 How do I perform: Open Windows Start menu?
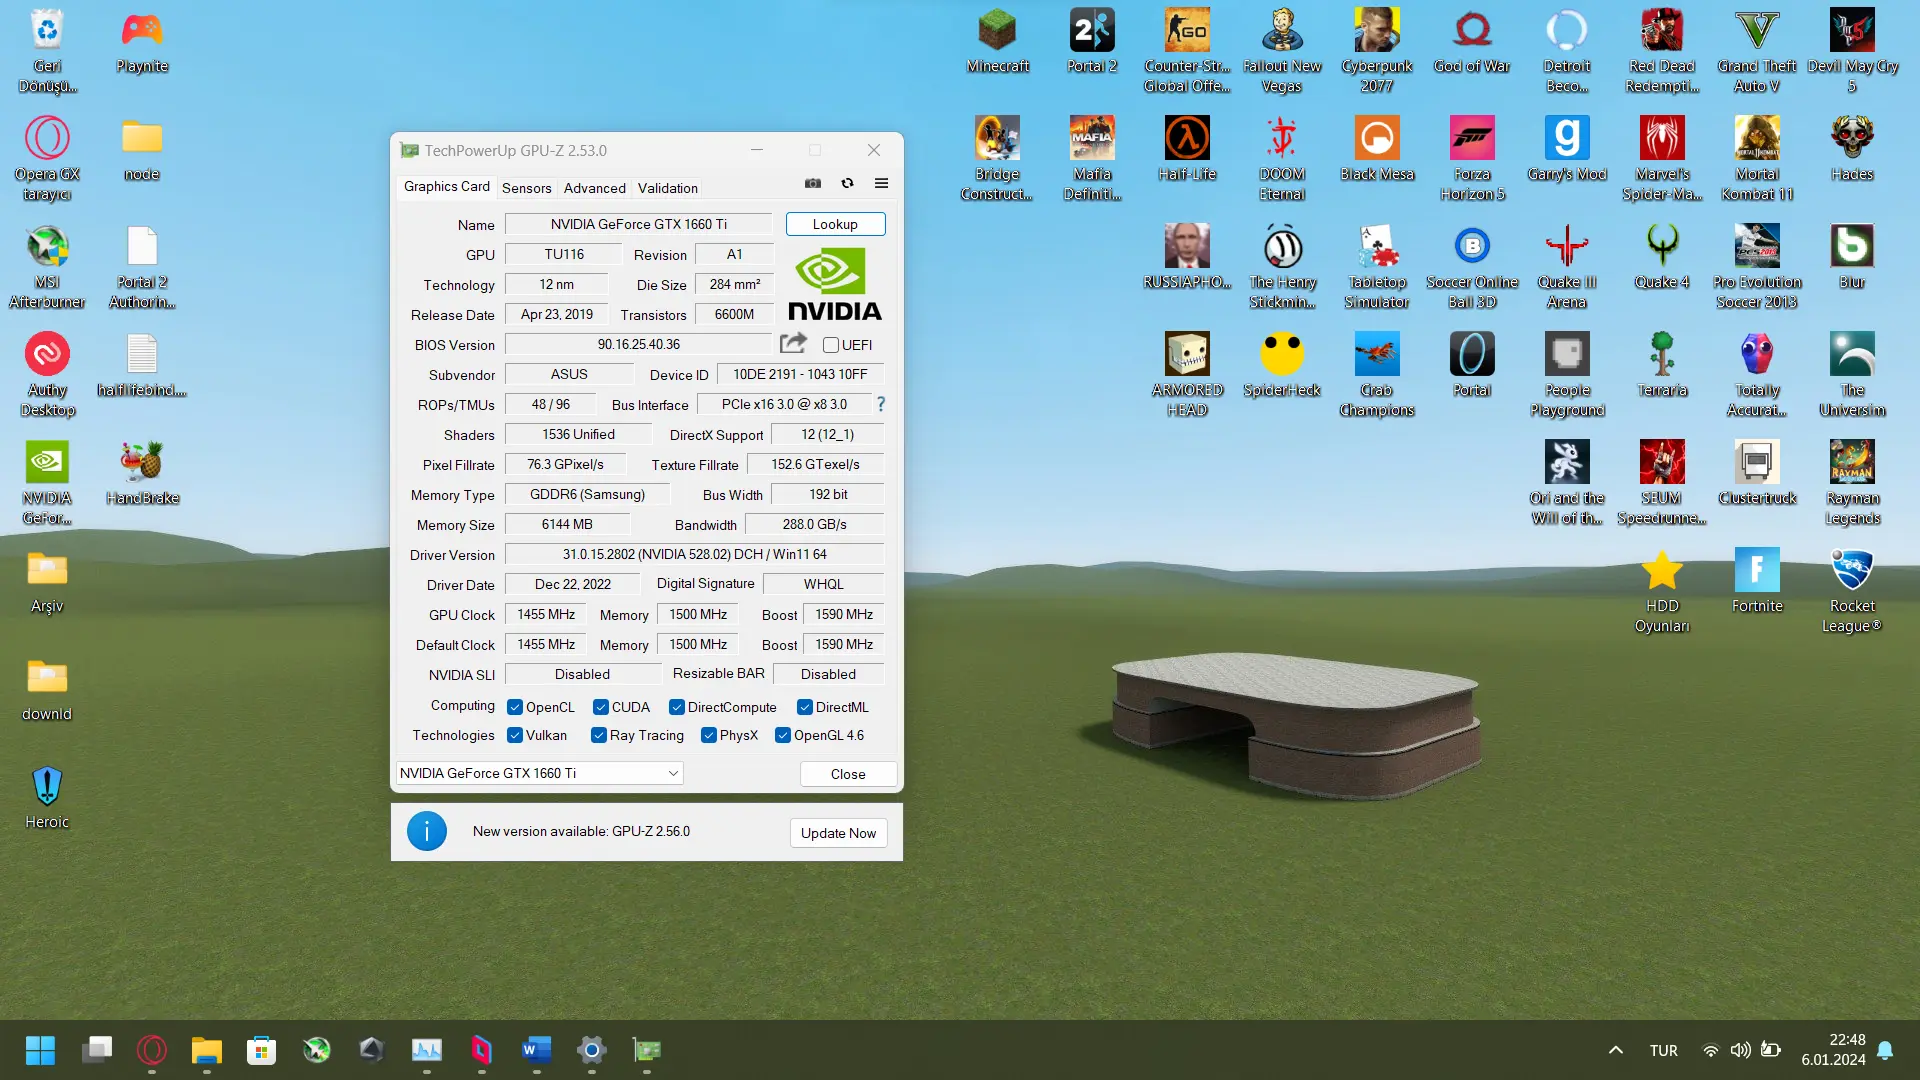pyautogui.click(x=40, y=1050)
